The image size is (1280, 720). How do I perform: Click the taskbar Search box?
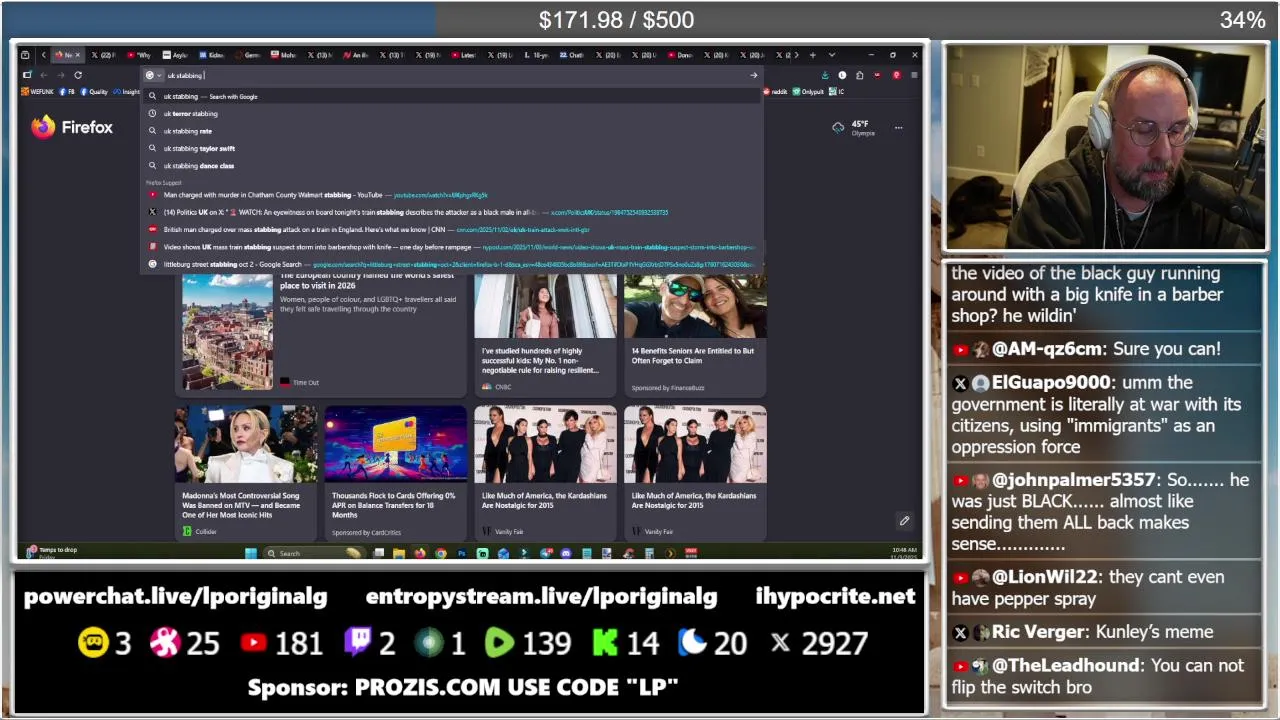[x=315, y=553]
